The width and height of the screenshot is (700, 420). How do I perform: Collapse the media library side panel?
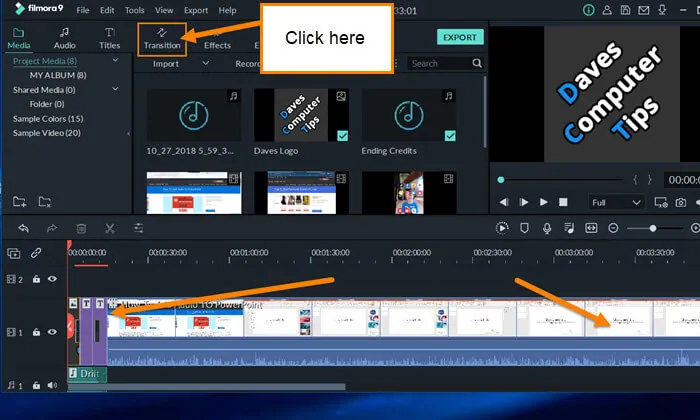click(129, 133)
